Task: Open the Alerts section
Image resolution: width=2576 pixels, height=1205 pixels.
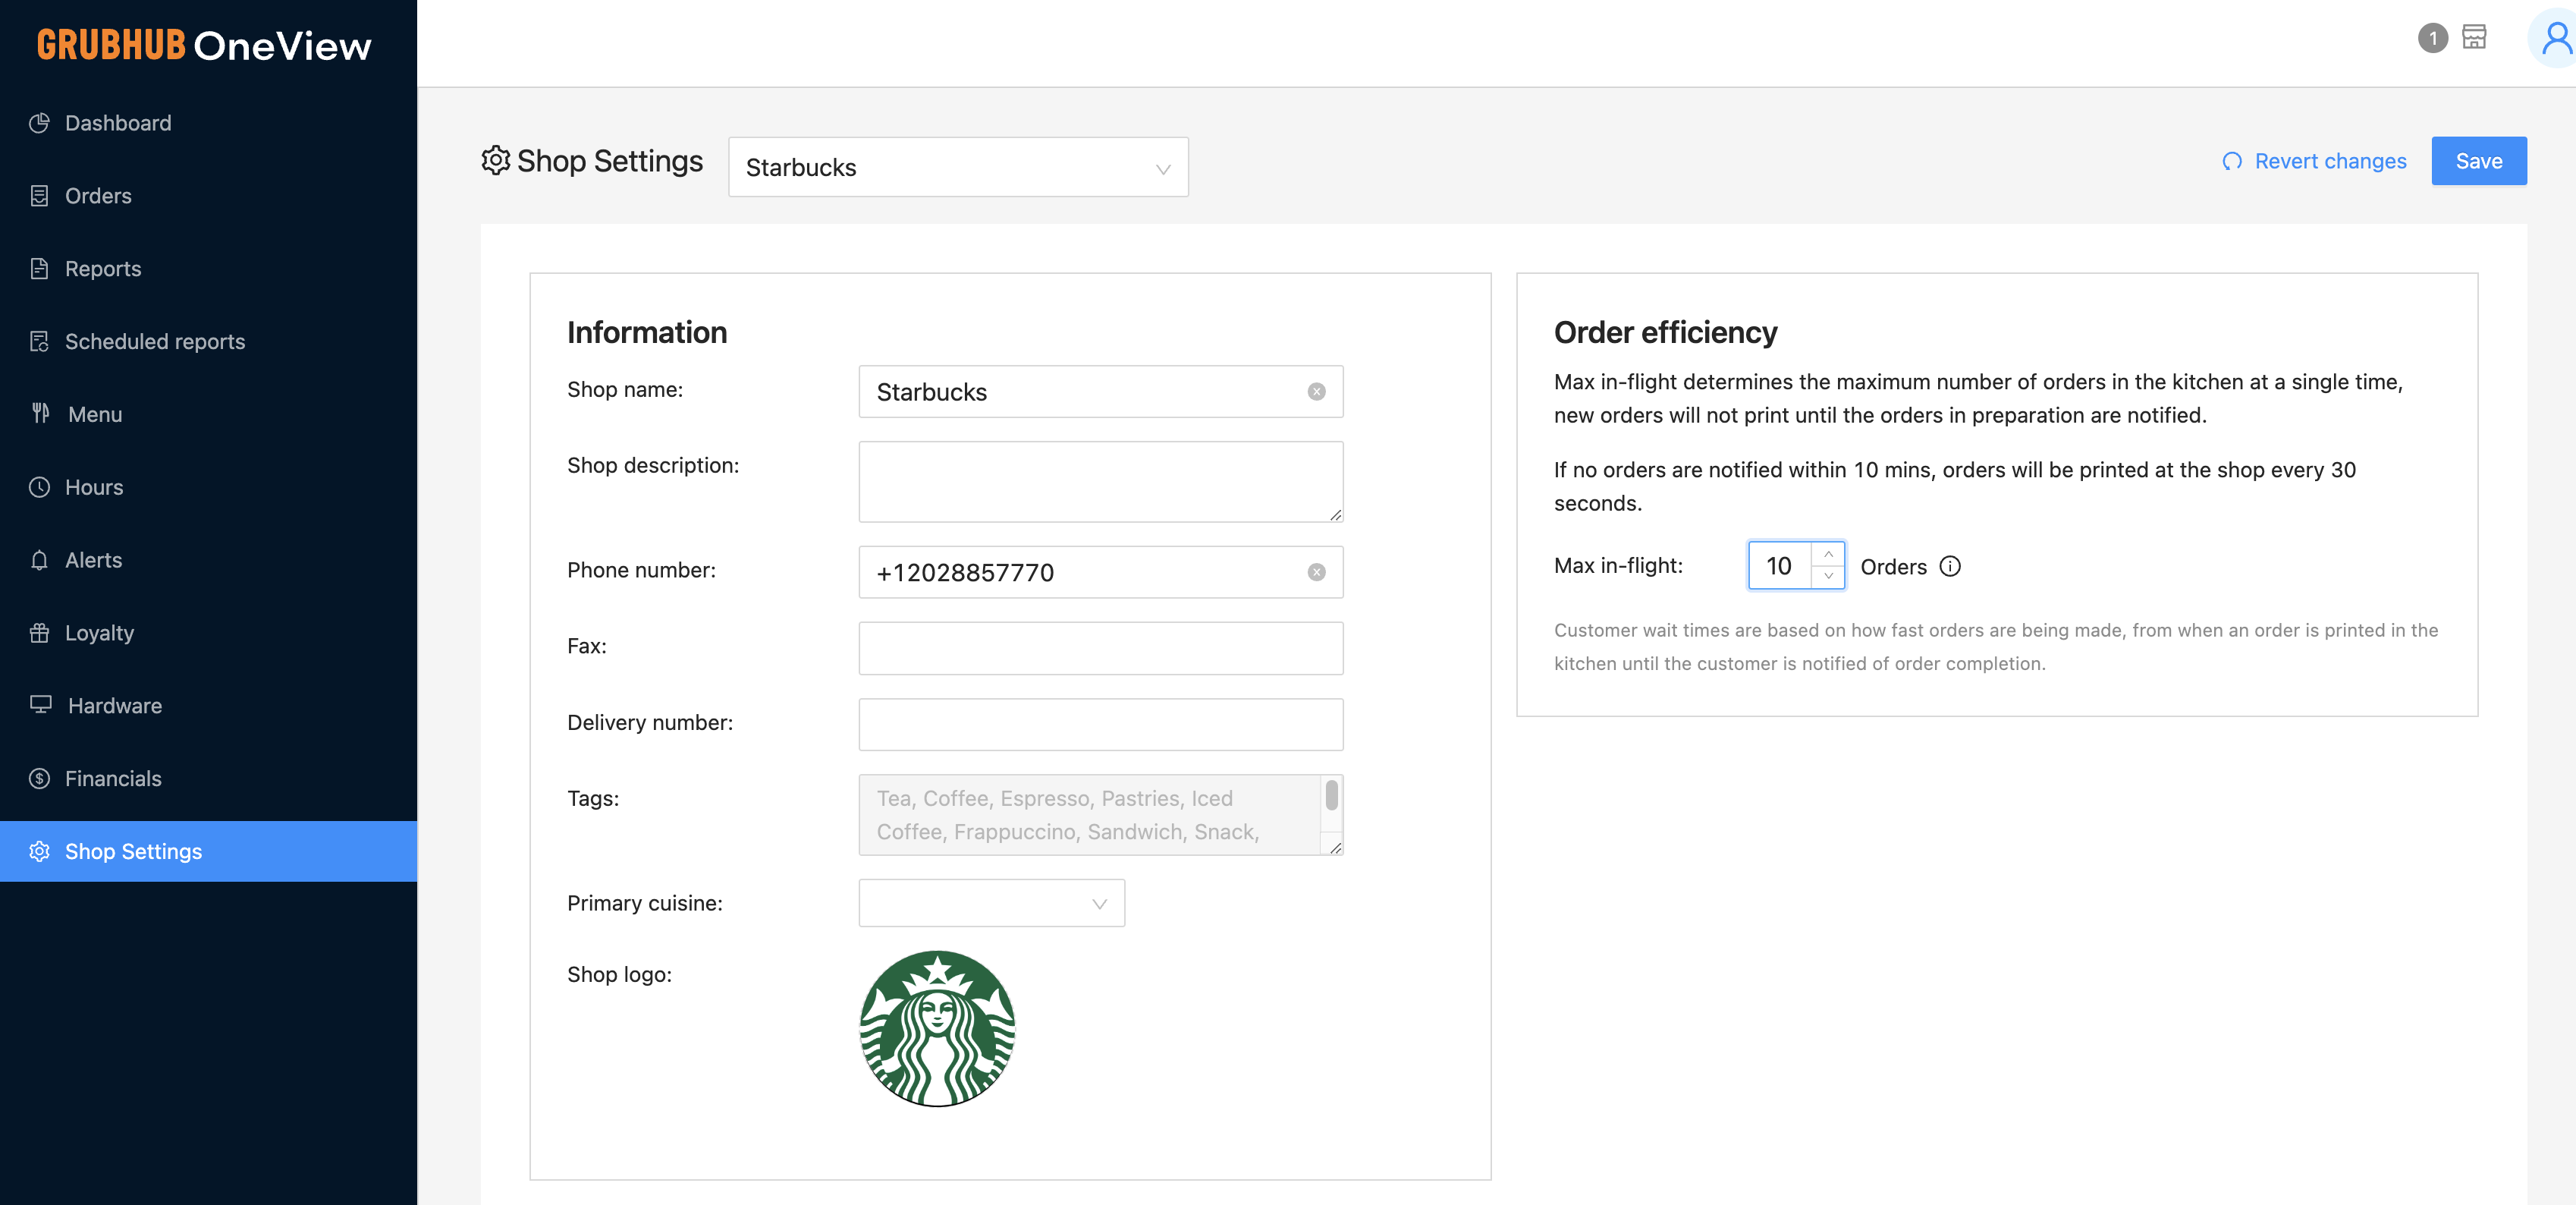Action: coord(208,560)
